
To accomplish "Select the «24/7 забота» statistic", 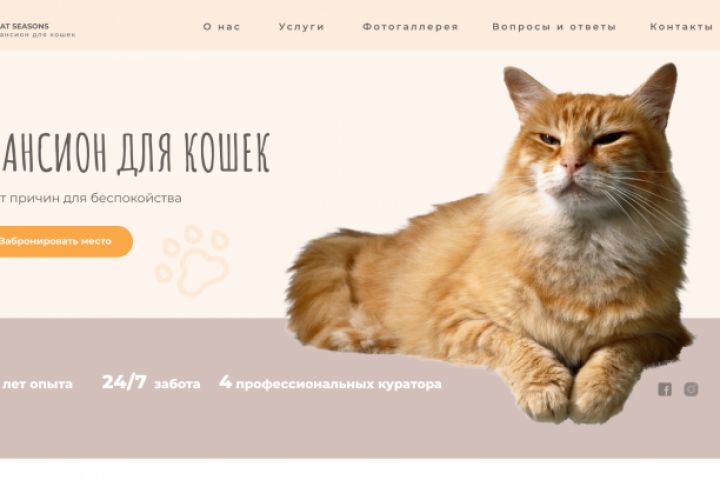I will [151, 382].
